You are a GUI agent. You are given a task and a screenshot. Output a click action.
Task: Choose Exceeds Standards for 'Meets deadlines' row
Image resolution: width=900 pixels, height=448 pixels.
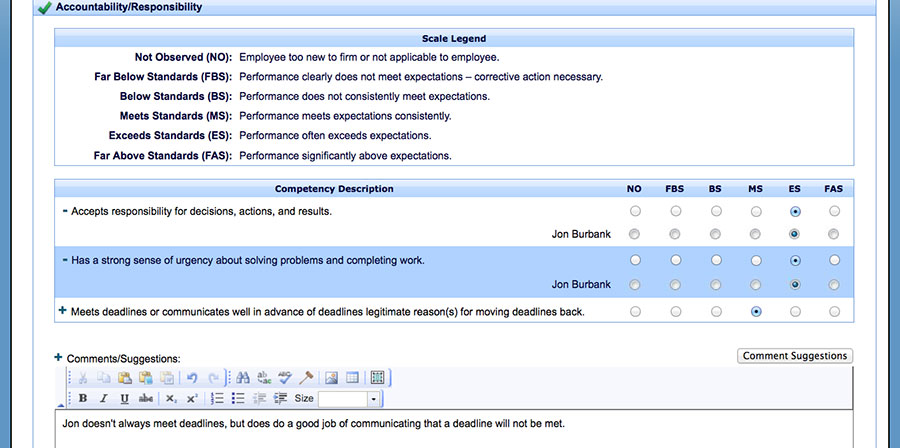coord(795,312)
